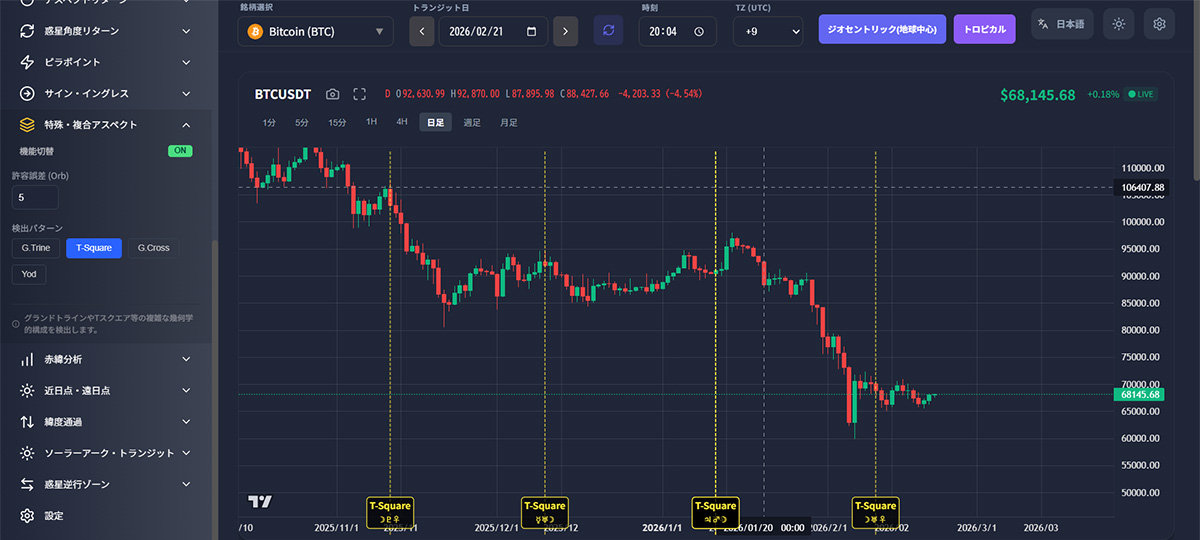1200x540 pixels.
Task: Expand the 赤緯分析 section
Action: coord(106,359)
